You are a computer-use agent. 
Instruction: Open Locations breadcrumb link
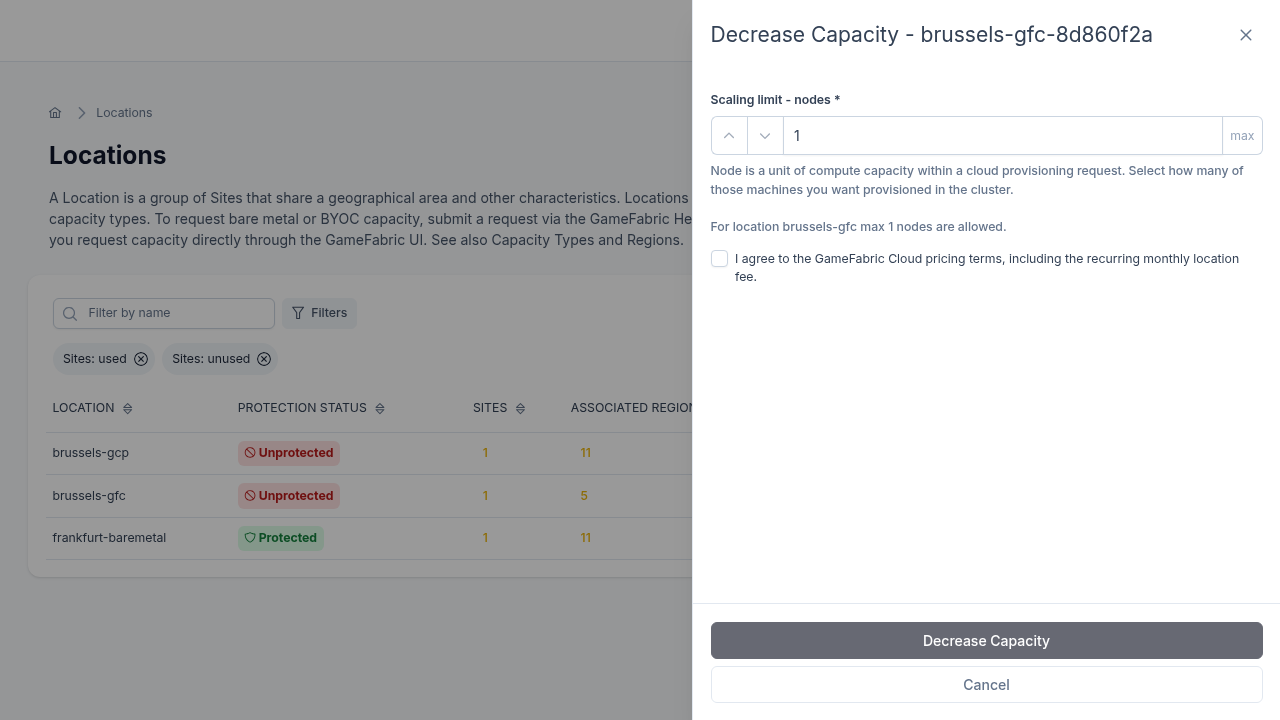coord(124,113)
